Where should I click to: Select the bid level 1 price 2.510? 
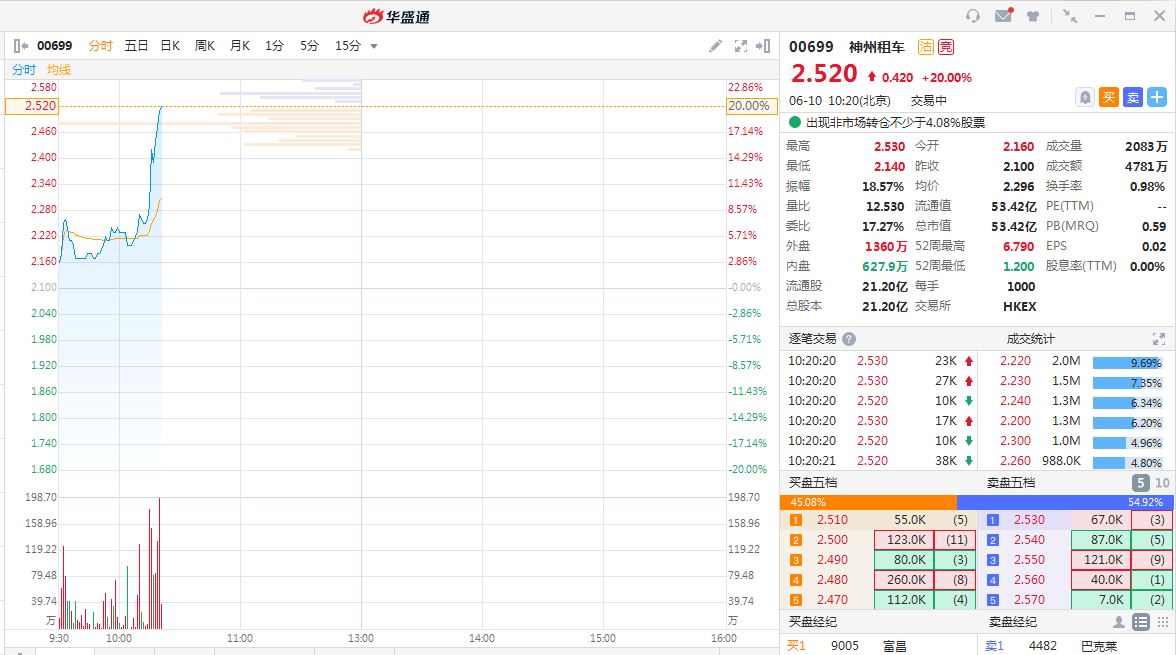tap(832, 520)
